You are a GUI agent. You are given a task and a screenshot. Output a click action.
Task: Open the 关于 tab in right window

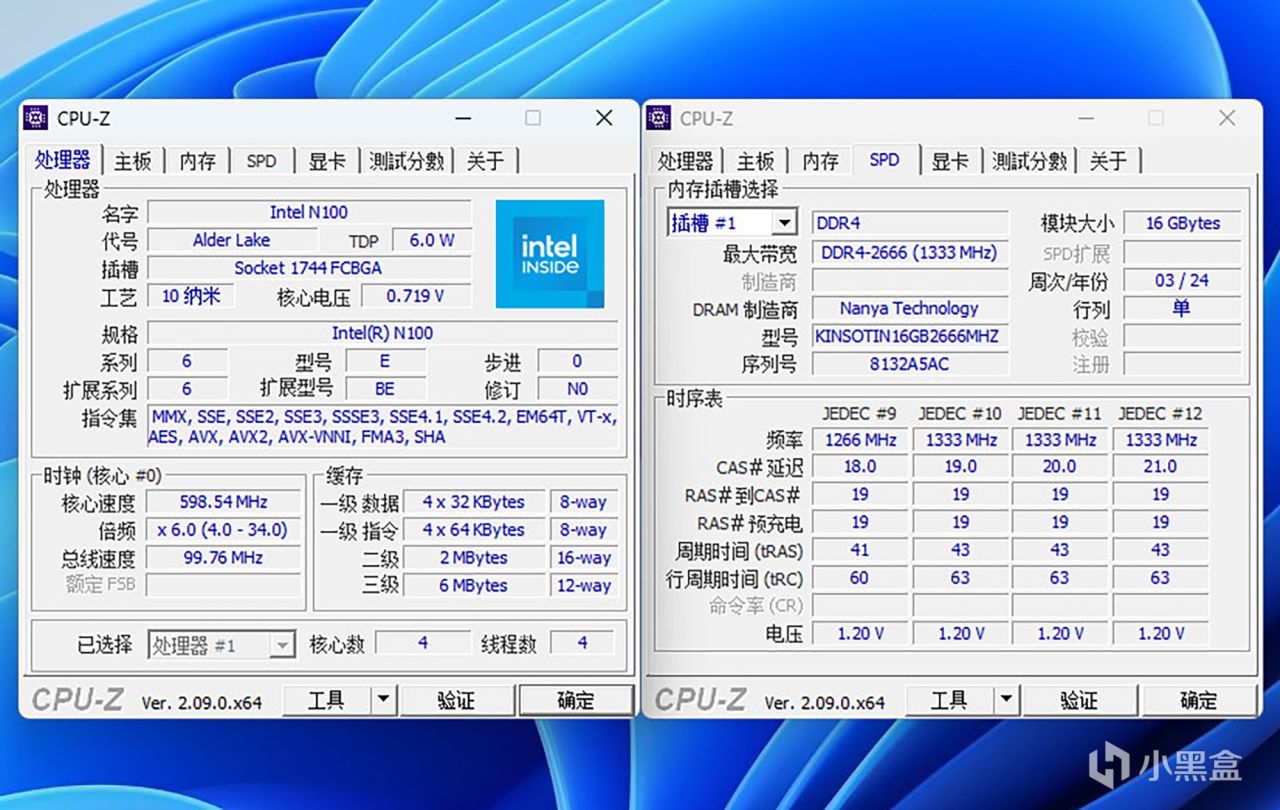pyautogui.click(x=1109, y=161)
